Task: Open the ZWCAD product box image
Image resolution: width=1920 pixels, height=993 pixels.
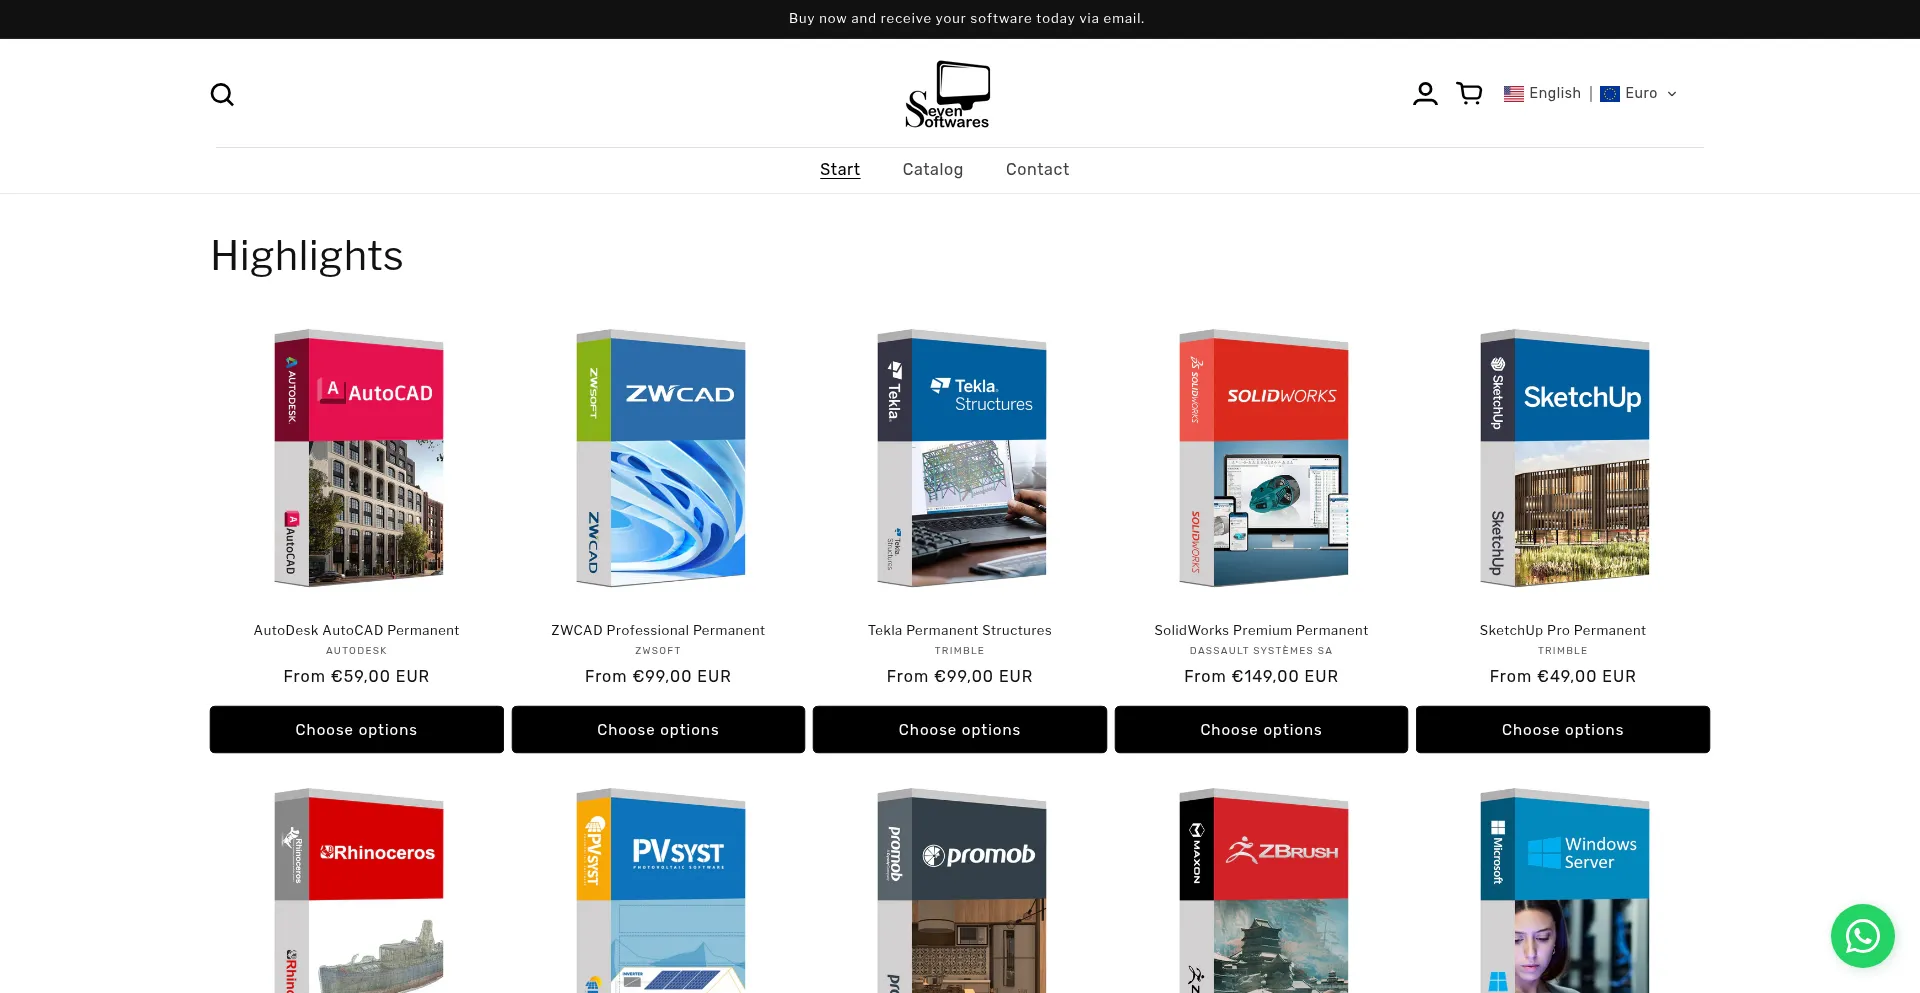Action: 661,458
